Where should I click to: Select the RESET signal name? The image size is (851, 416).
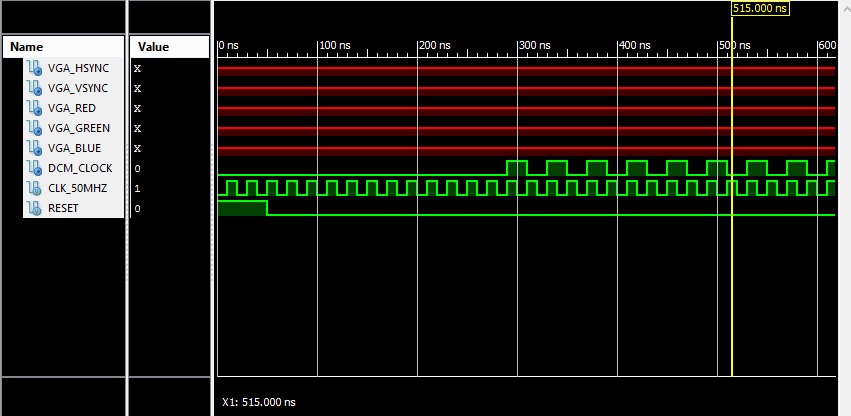click(63, 209)
